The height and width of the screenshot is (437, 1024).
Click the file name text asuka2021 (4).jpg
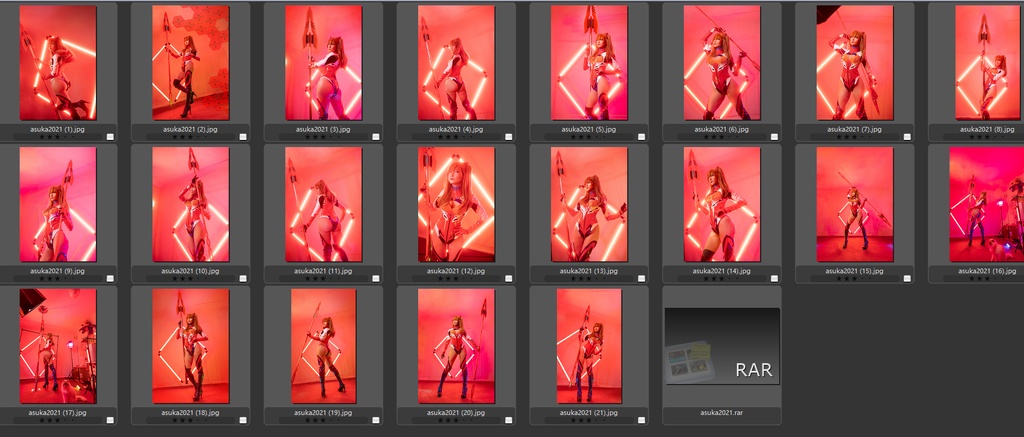coord(456,129)
